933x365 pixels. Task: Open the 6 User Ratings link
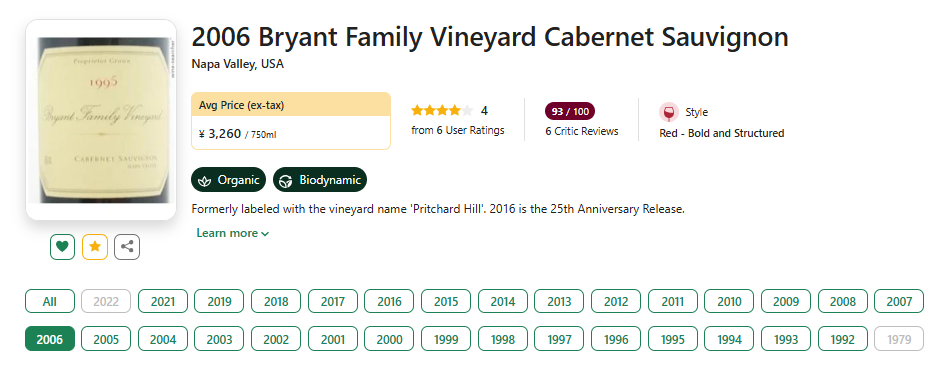point(458,130)
